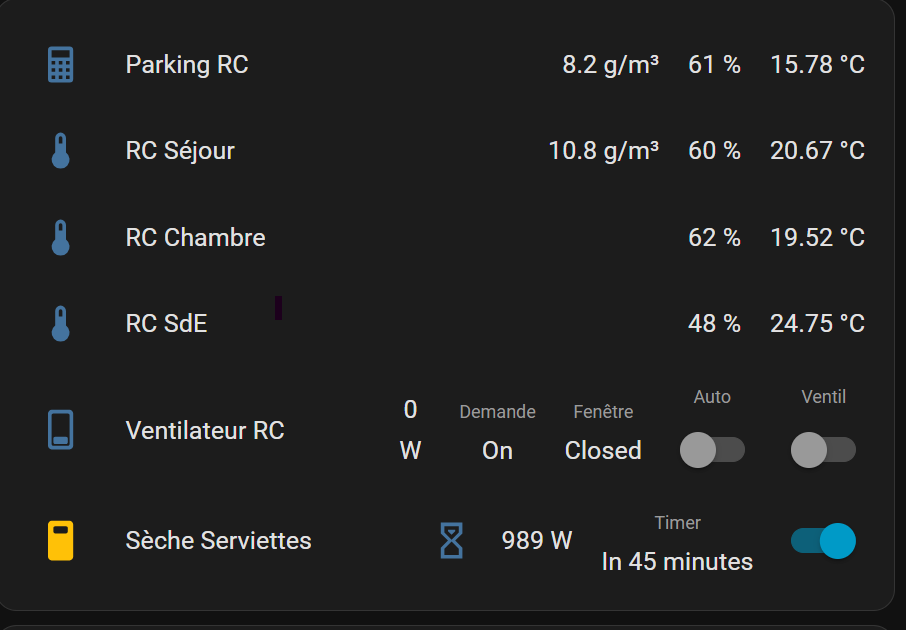The image size is (906, 630).
Task: Click the Fenêtre Closed status
Action: tap(603, 450)
